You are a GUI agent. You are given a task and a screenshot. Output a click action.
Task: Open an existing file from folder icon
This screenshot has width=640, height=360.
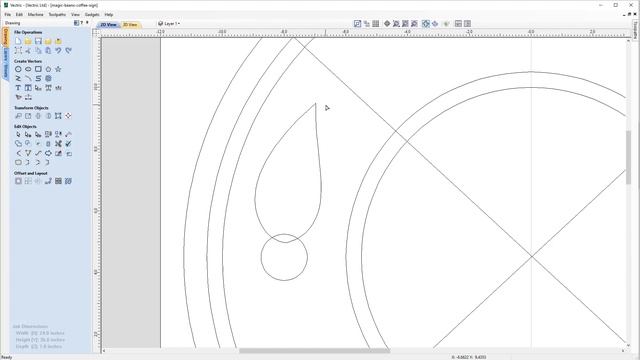pos(28,41)
